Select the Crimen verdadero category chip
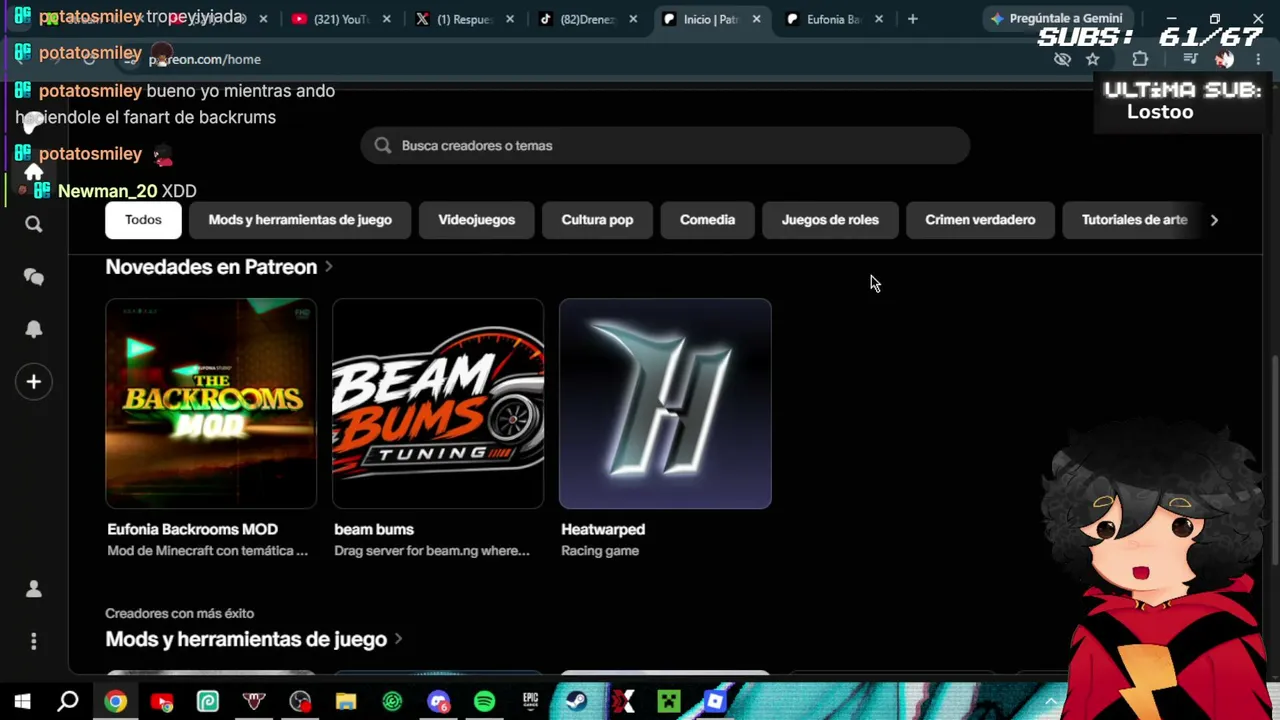Image resolution: width=1280 pixels, height=720 pixels. [980, 220]
